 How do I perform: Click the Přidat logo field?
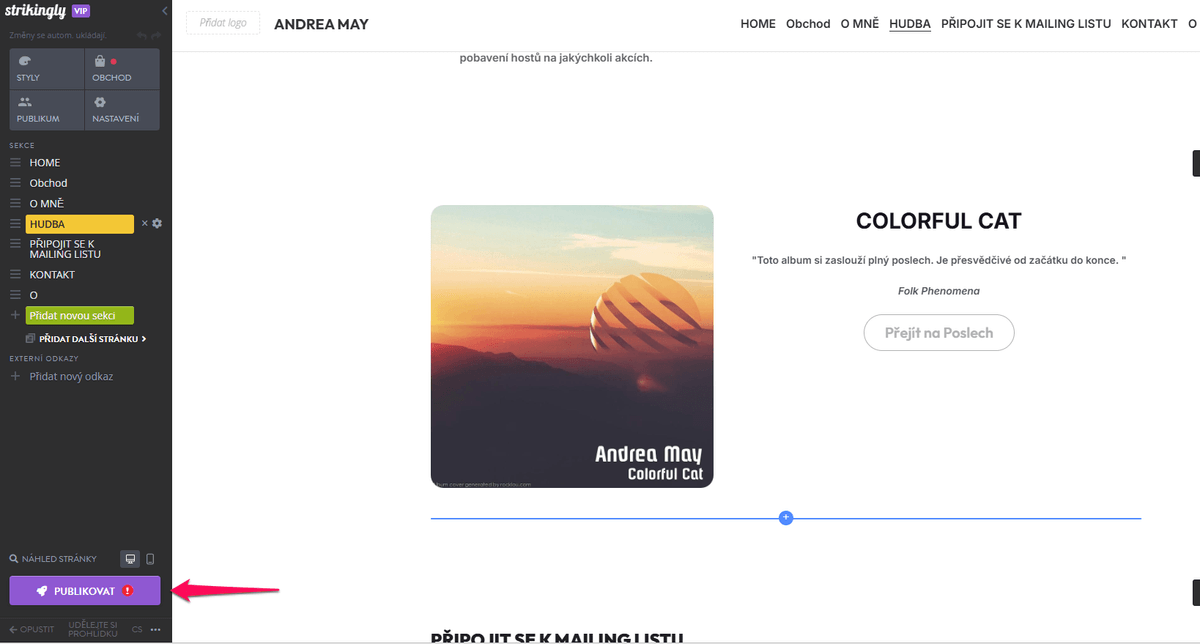coord(222,22)
